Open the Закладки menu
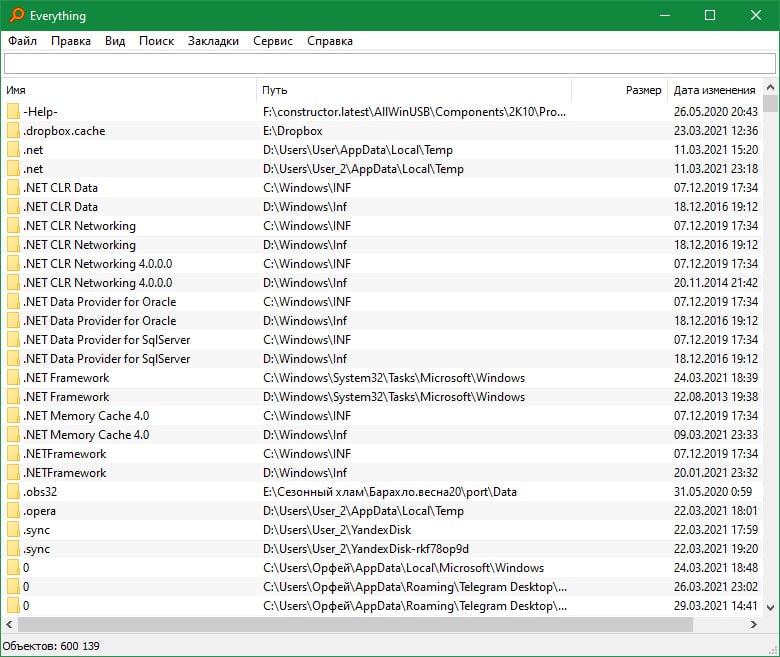 pos(213,41)
